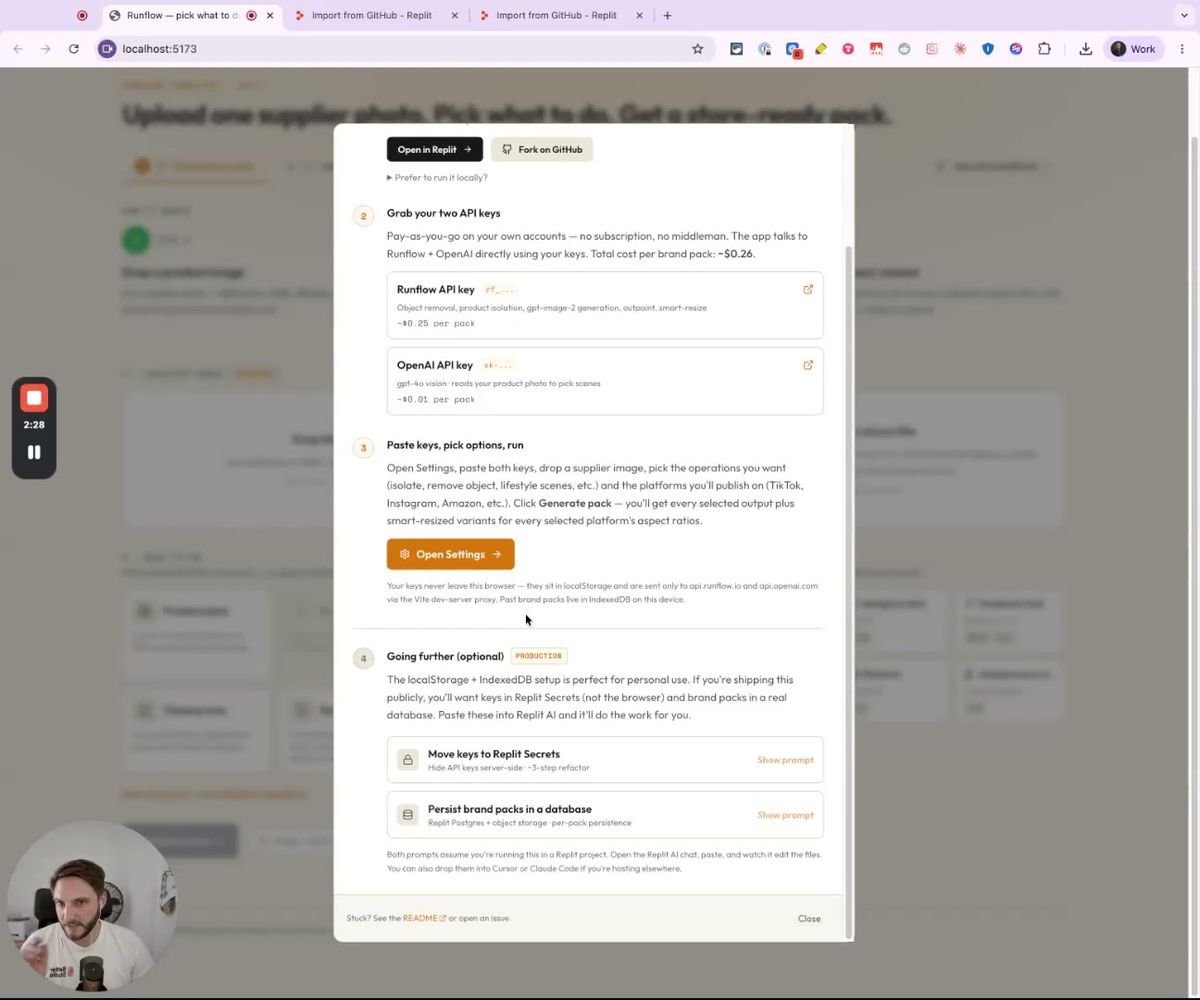Open the README link in dialog footer
The width and height of the screenshot is (1200, 1000).
tap(424, 918)
